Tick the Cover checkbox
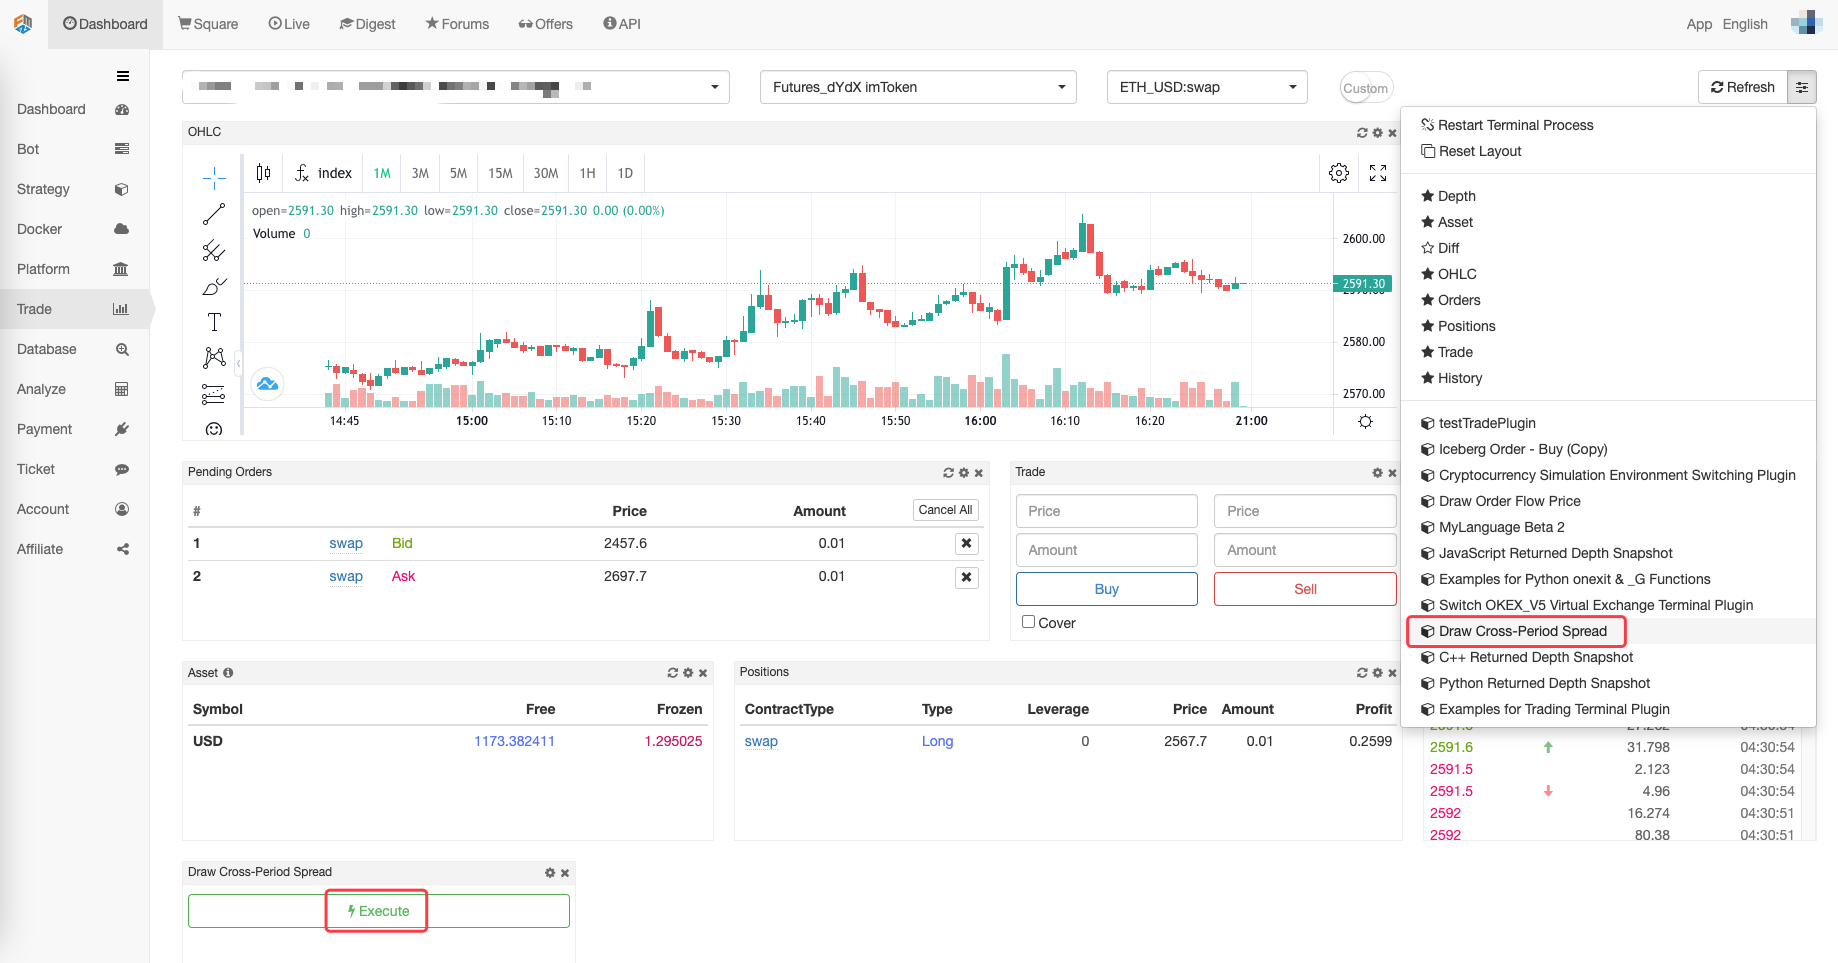1838x963 pixels. 1028,622
